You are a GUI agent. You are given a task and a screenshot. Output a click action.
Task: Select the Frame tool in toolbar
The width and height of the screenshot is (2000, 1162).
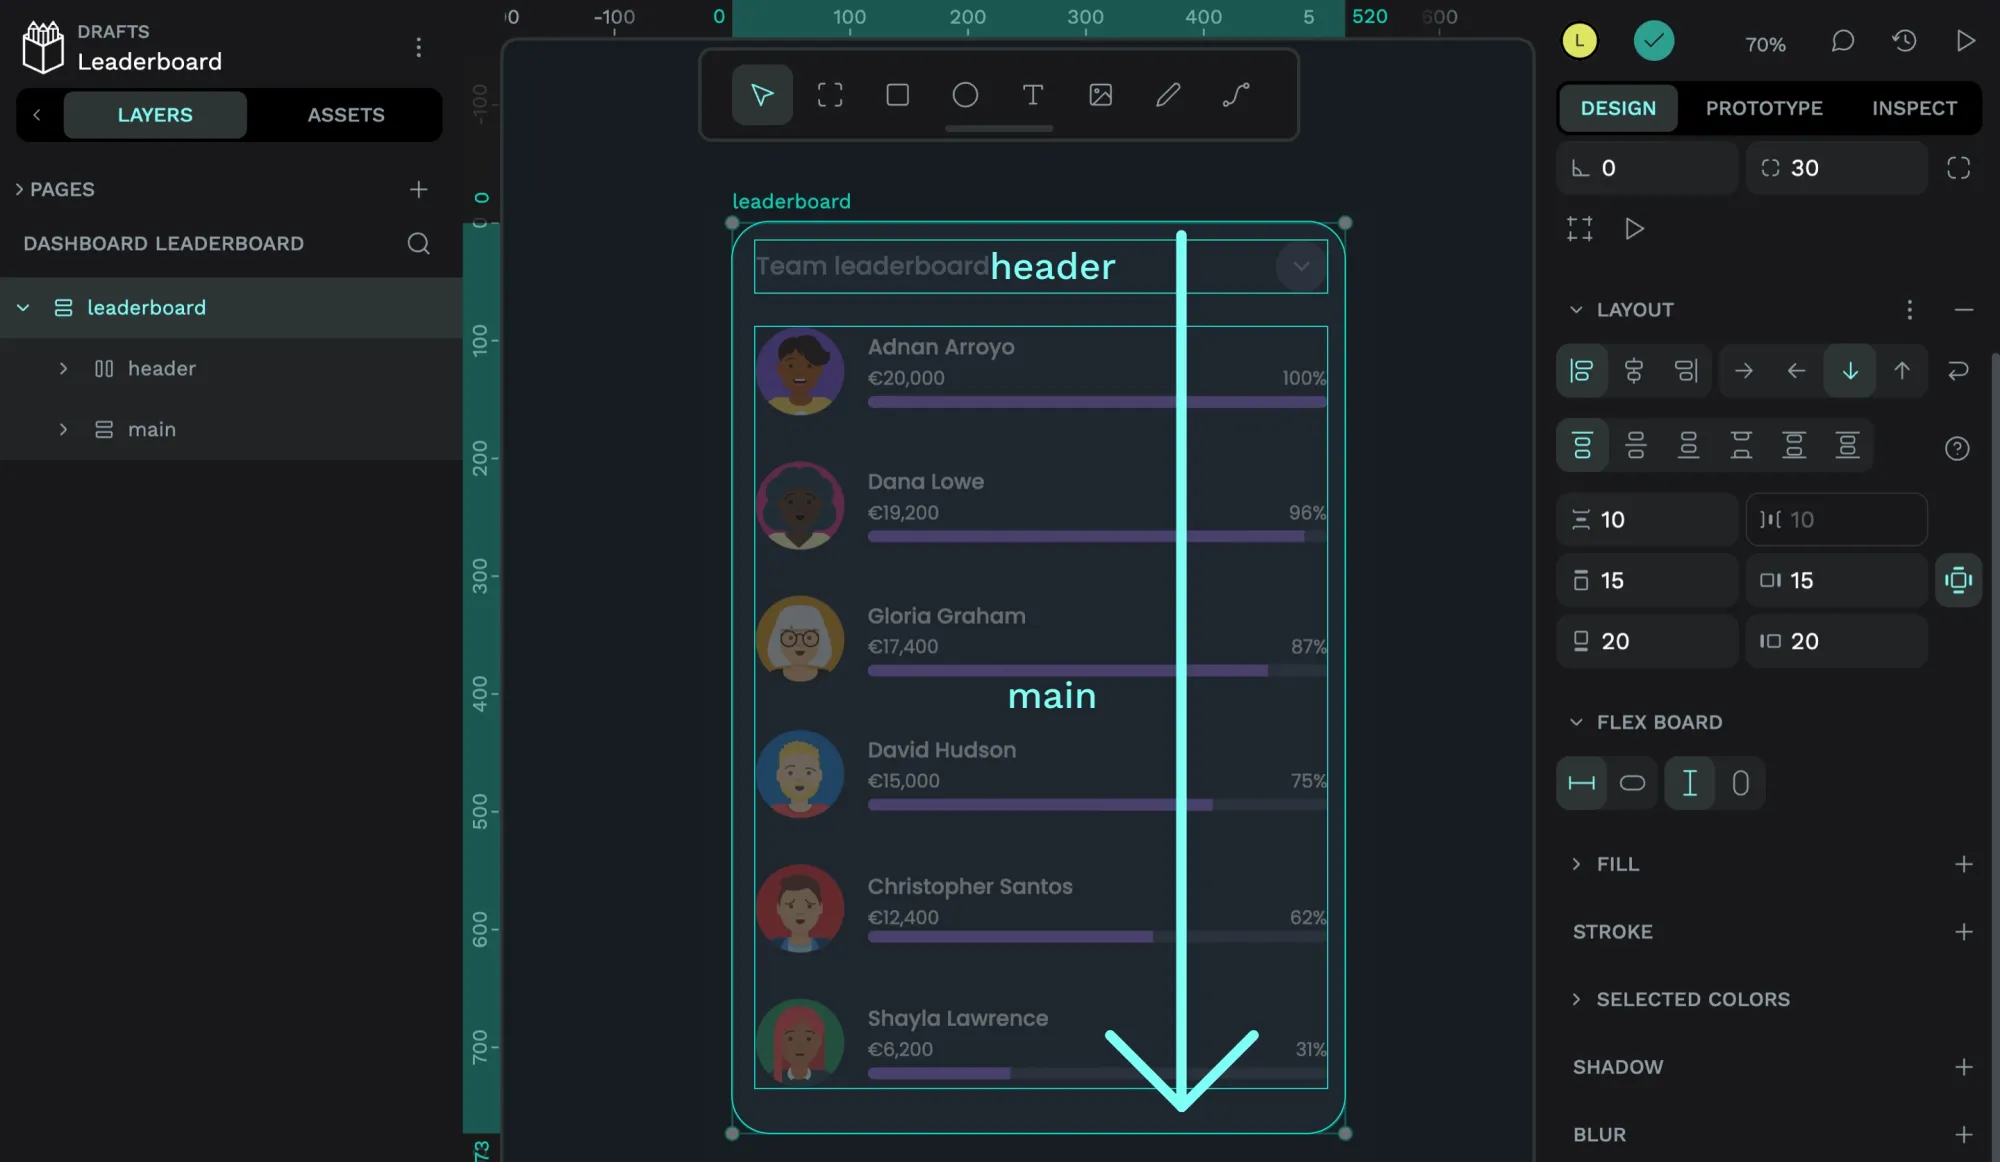828,94
